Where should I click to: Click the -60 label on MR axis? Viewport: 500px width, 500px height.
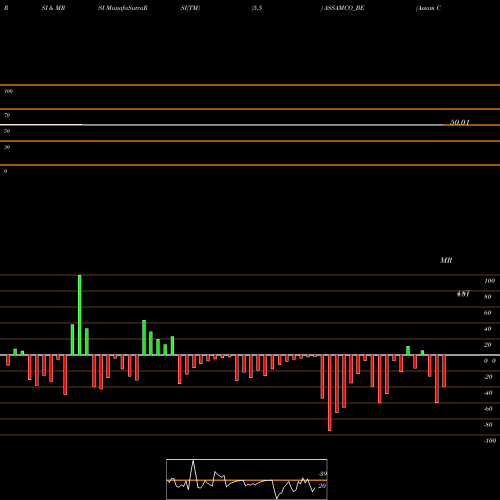pyautogui.click(x=488, y=409)
